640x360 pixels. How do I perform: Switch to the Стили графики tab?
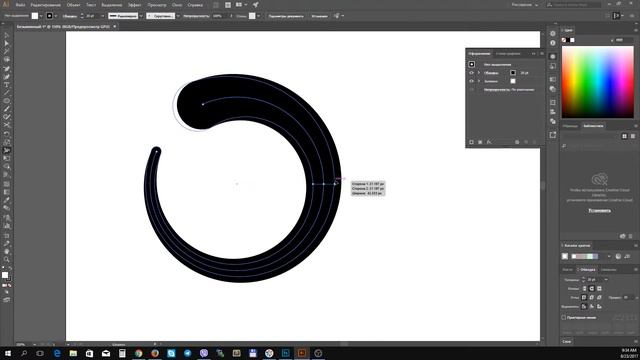[508, 53]
